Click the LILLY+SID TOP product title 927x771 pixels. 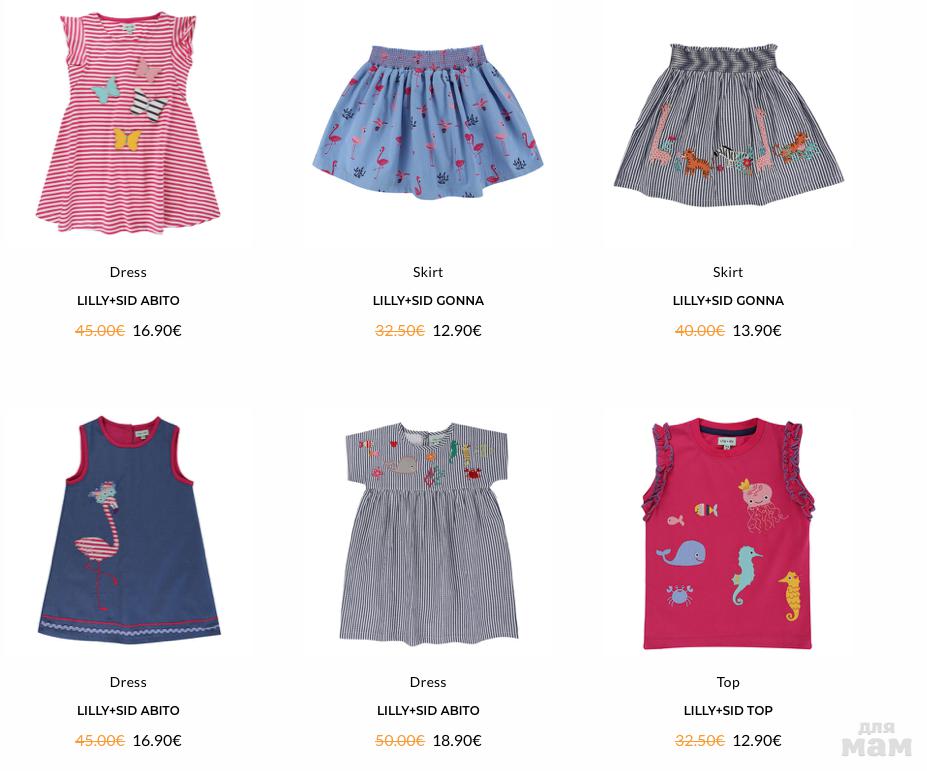(x=728, y=711)
